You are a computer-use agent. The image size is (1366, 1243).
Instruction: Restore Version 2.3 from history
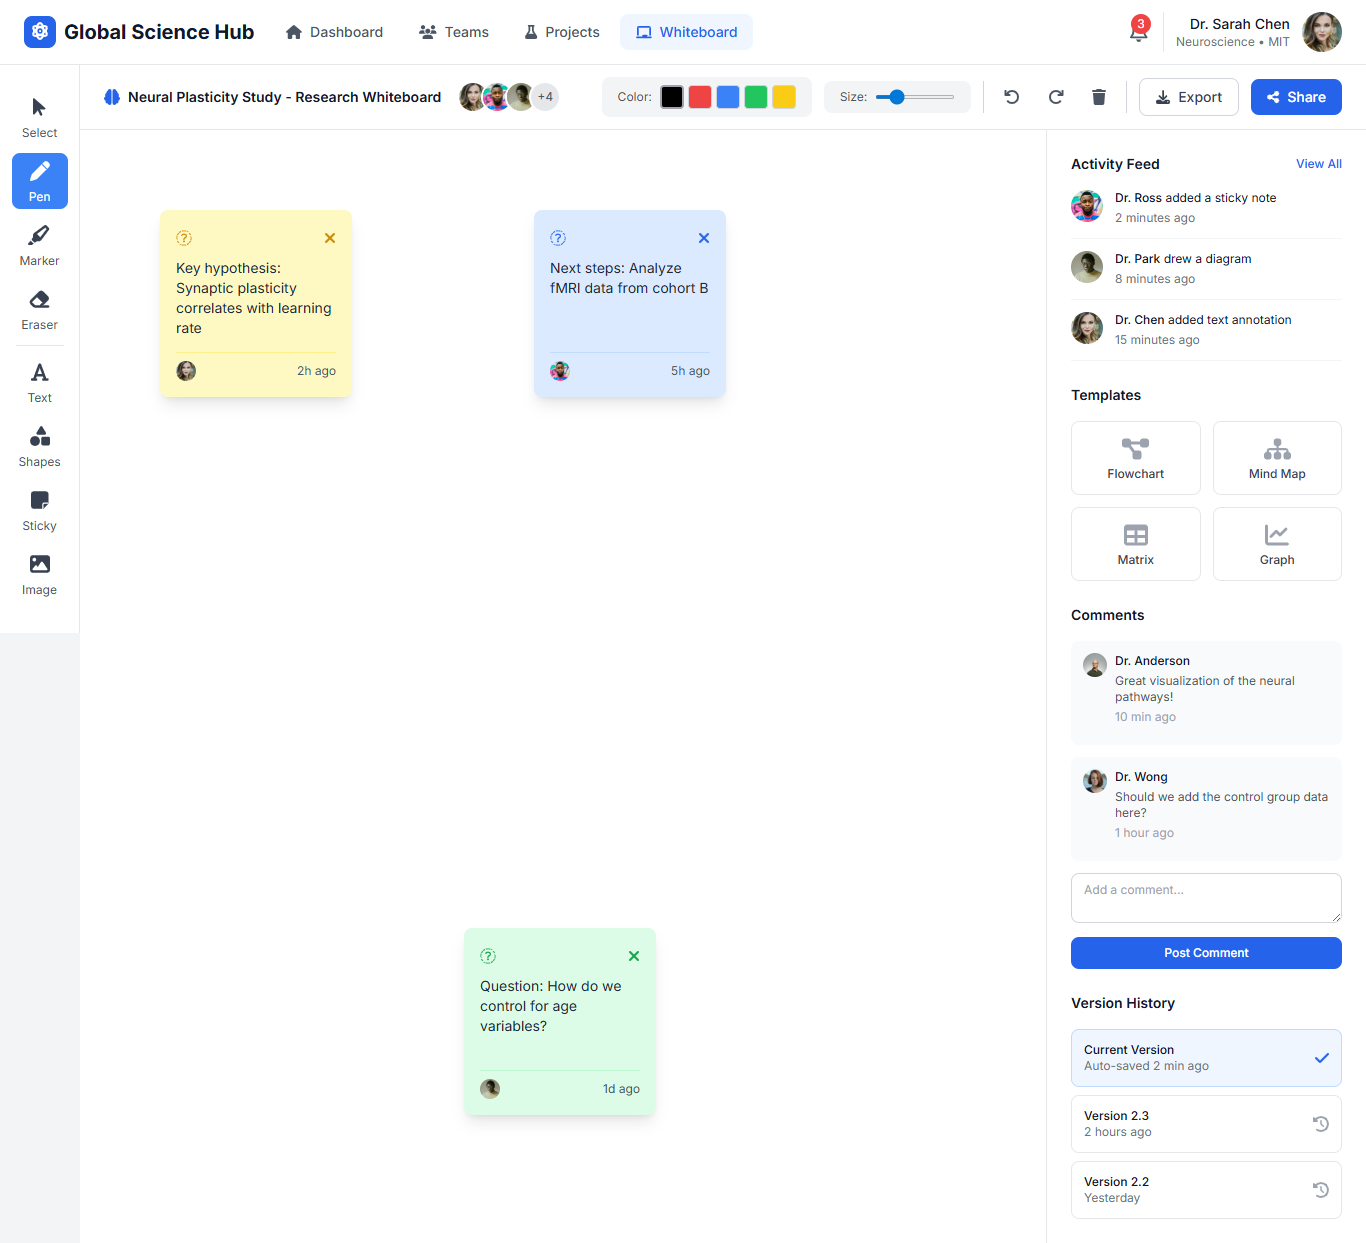[x=1320, y=1124]
